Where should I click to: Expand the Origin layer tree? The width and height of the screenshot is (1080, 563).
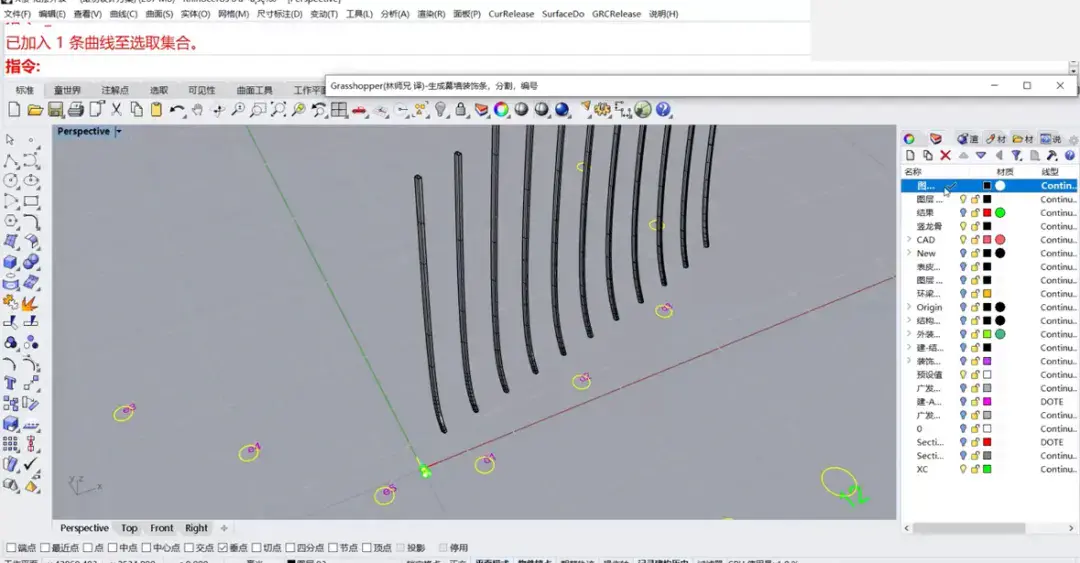(909, 307)
